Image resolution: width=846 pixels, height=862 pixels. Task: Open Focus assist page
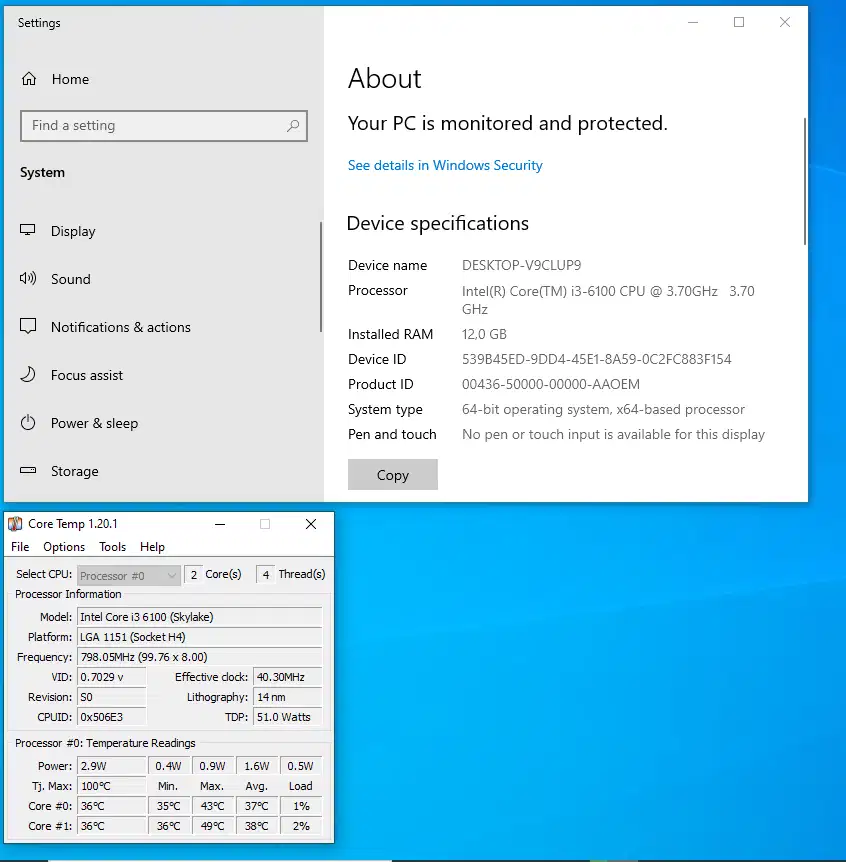(x=87, y=375)
